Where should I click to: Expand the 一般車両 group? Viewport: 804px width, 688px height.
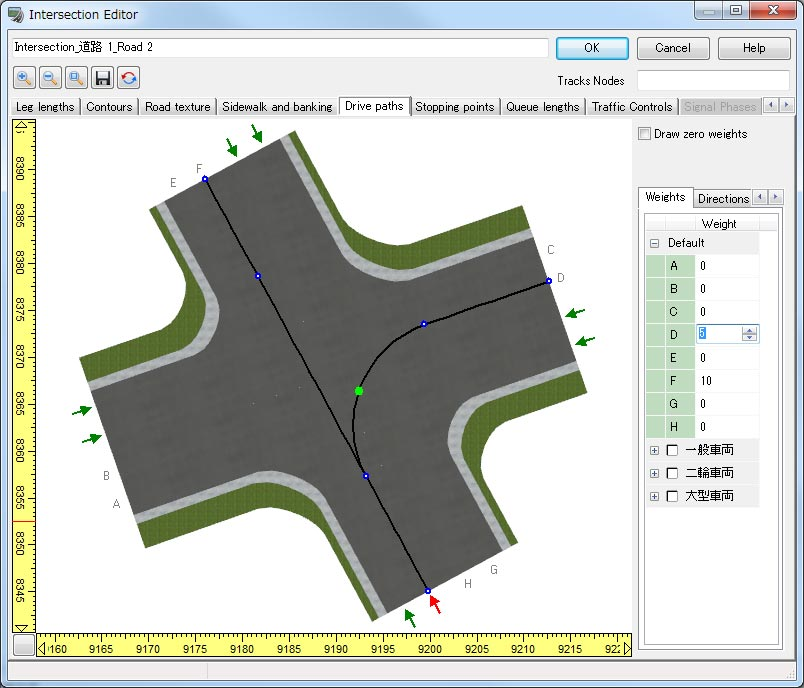[x=654, y=450]
